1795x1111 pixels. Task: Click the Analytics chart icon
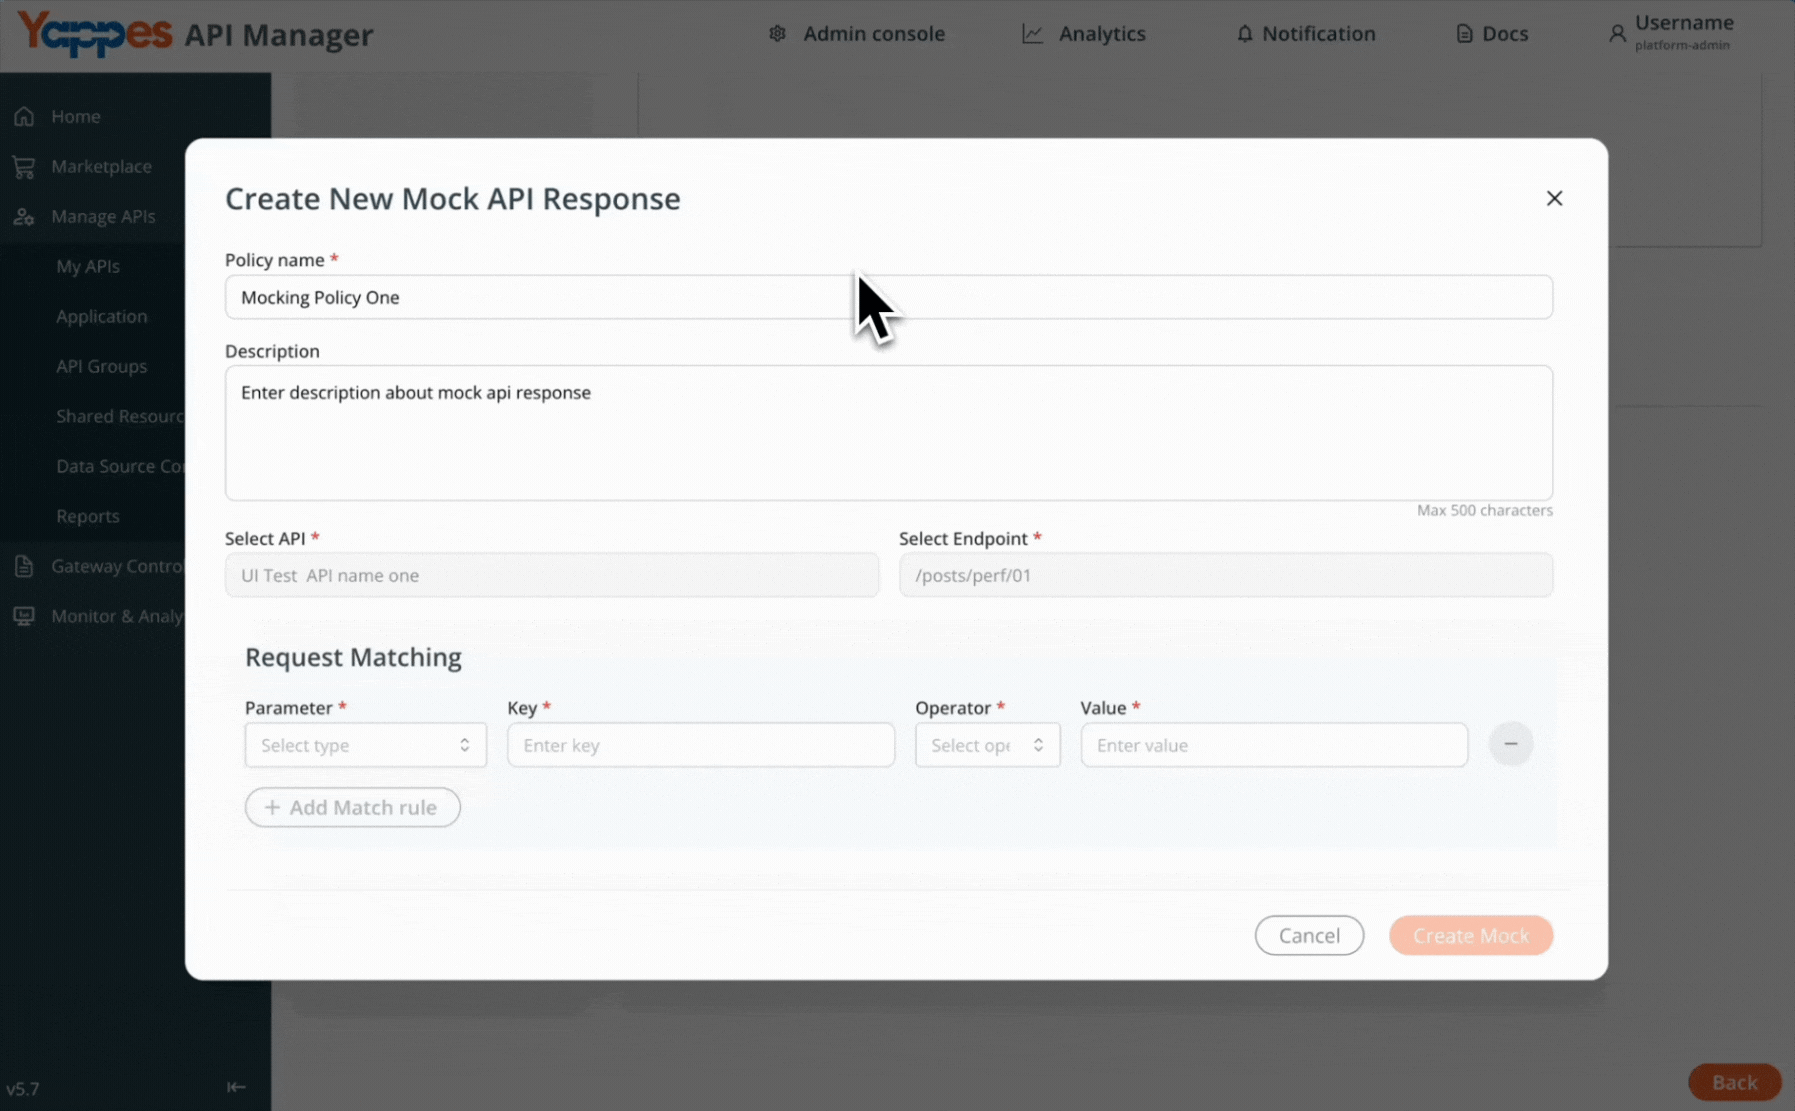coord(1032,34)
